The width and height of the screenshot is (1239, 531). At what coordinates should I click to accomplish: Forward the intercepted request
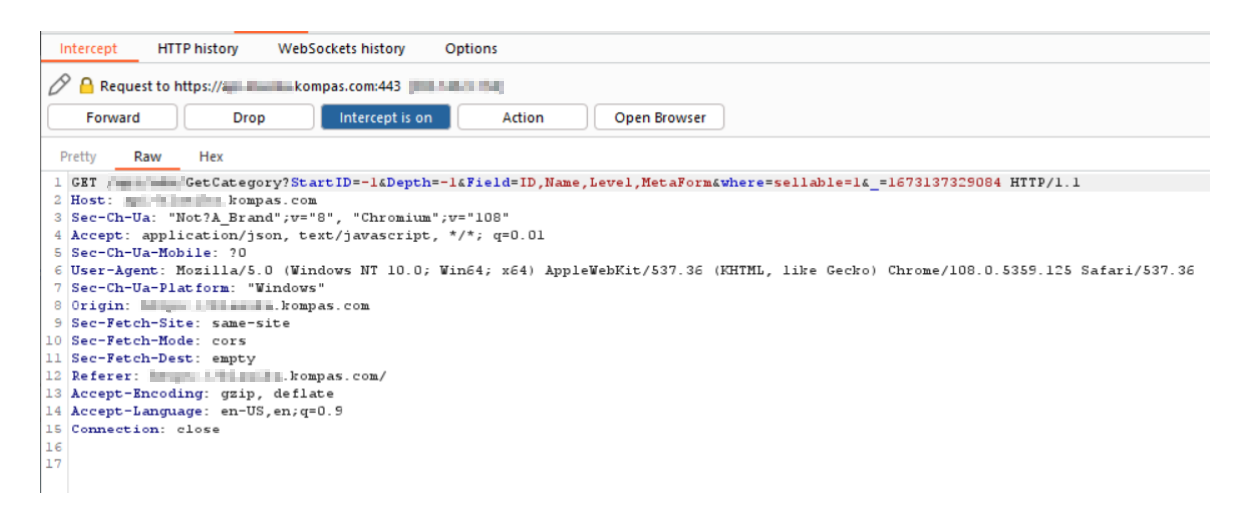tap(113, 118)
